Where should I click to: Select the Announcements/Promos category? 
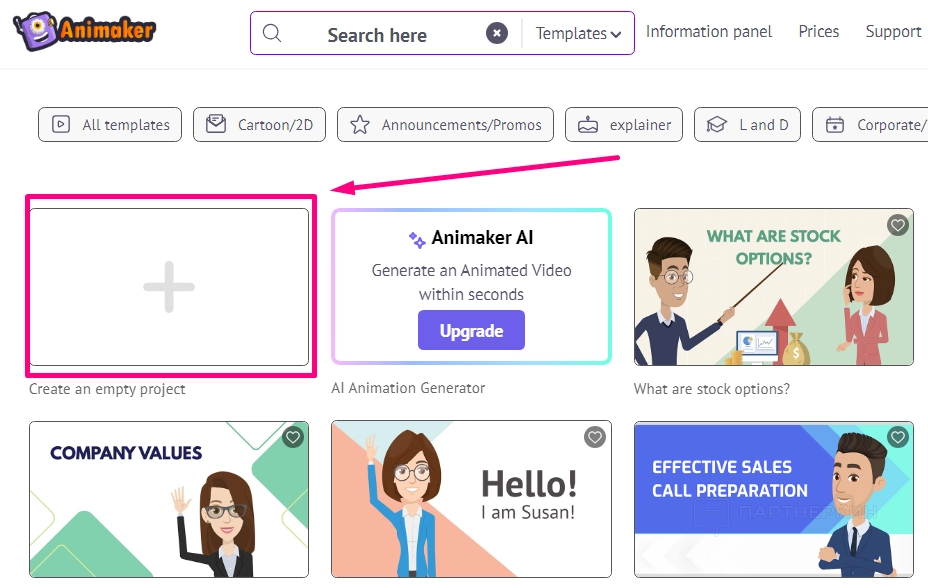[x=445, y=125]
